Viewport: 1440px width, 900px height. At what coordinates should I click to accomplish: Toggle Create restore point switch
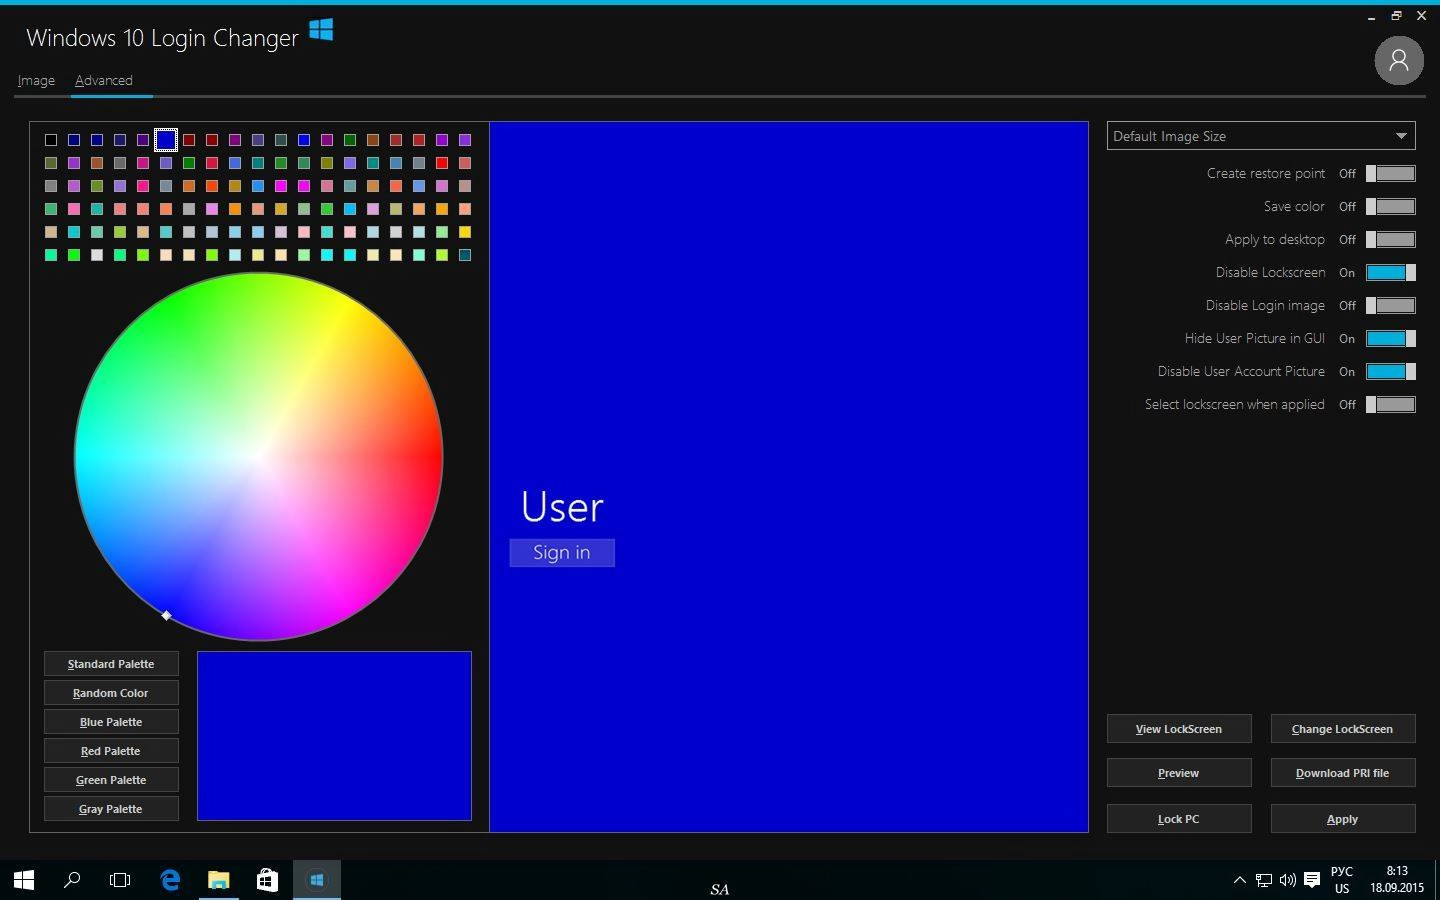pyautogui.click(x=1391, y=173)
